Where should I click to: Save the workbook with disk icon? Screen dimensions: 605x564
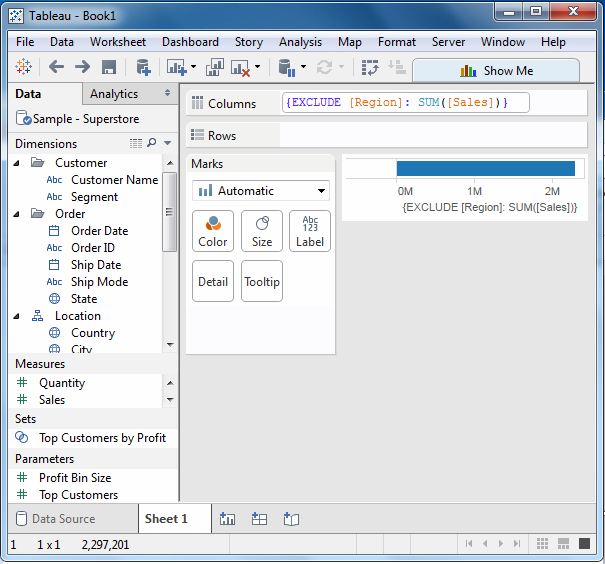click(x=109, y=67)
